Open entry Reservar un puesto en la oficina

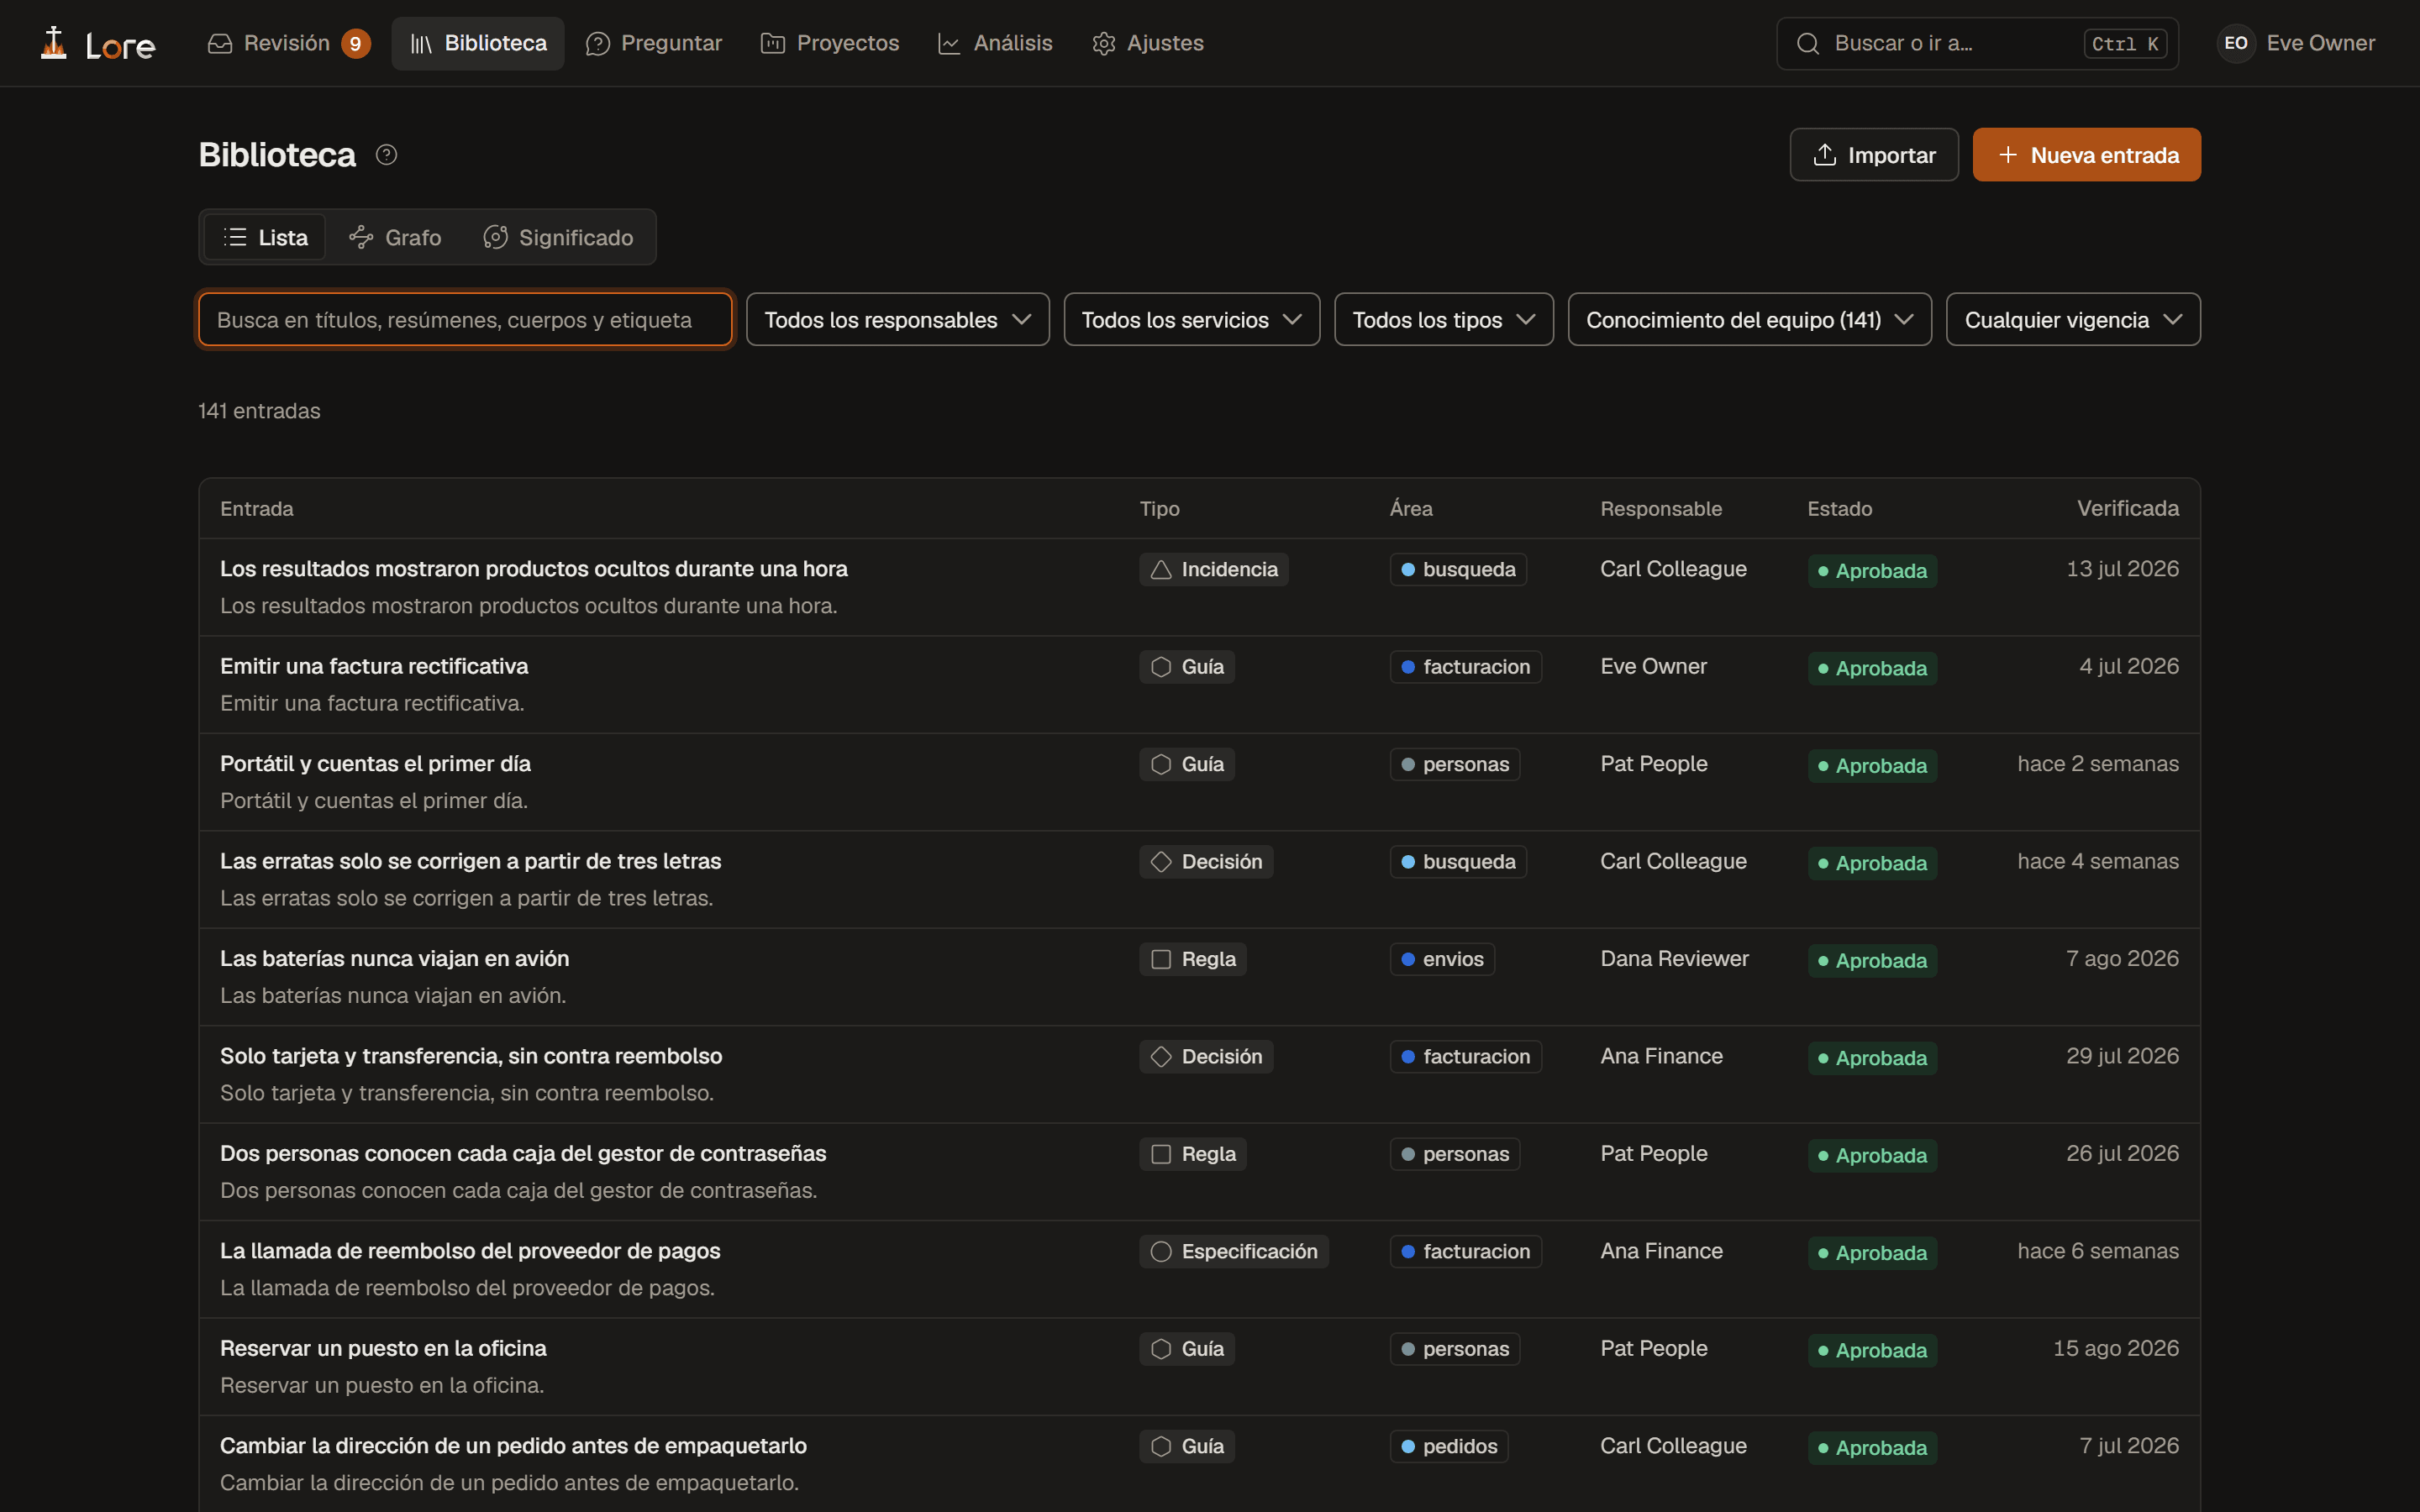coord(383,1349)
